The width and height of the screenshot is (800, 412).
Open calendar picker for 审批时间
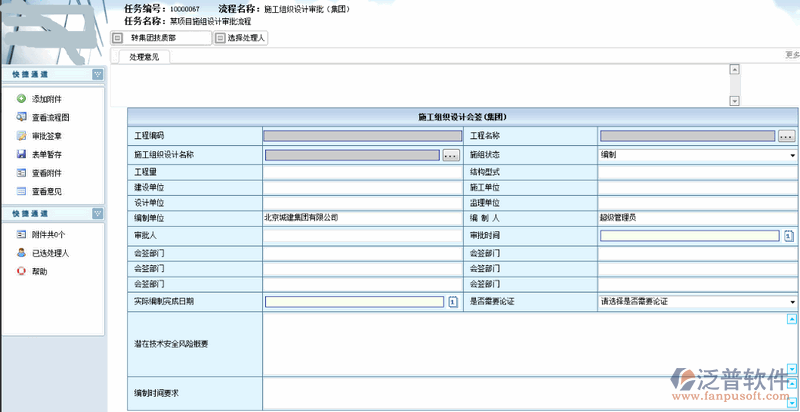788,236
